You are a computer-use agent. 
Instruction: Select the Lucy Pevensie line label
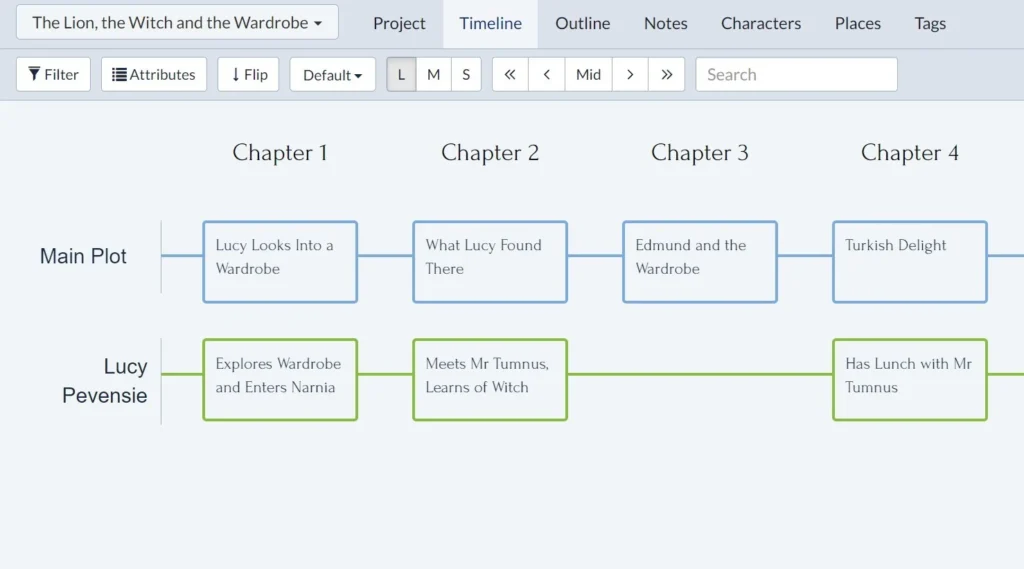pyautogui.click(x=104, y=381)
